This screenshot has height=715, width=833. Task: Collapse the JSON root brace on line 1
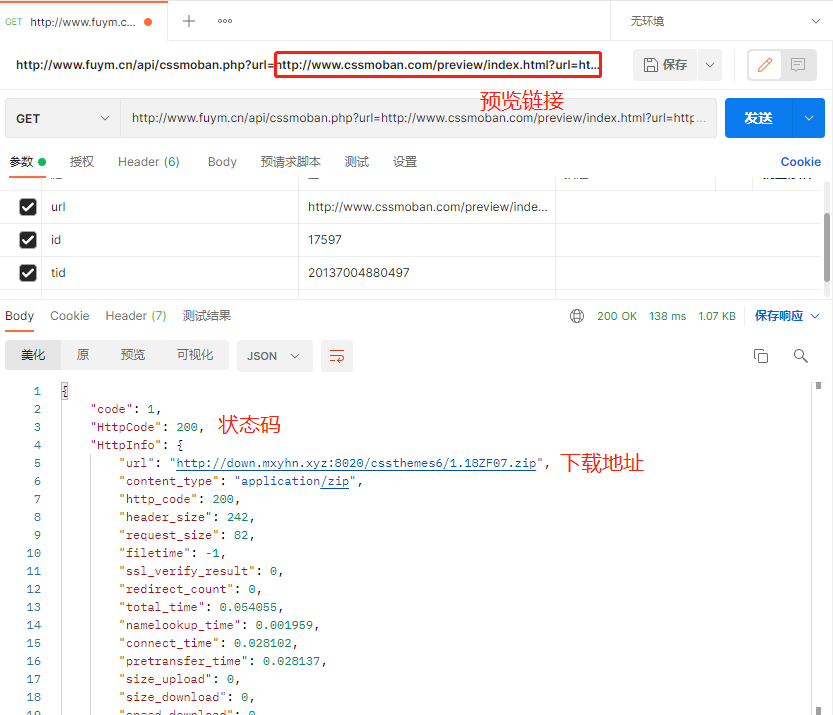point(65,391)
